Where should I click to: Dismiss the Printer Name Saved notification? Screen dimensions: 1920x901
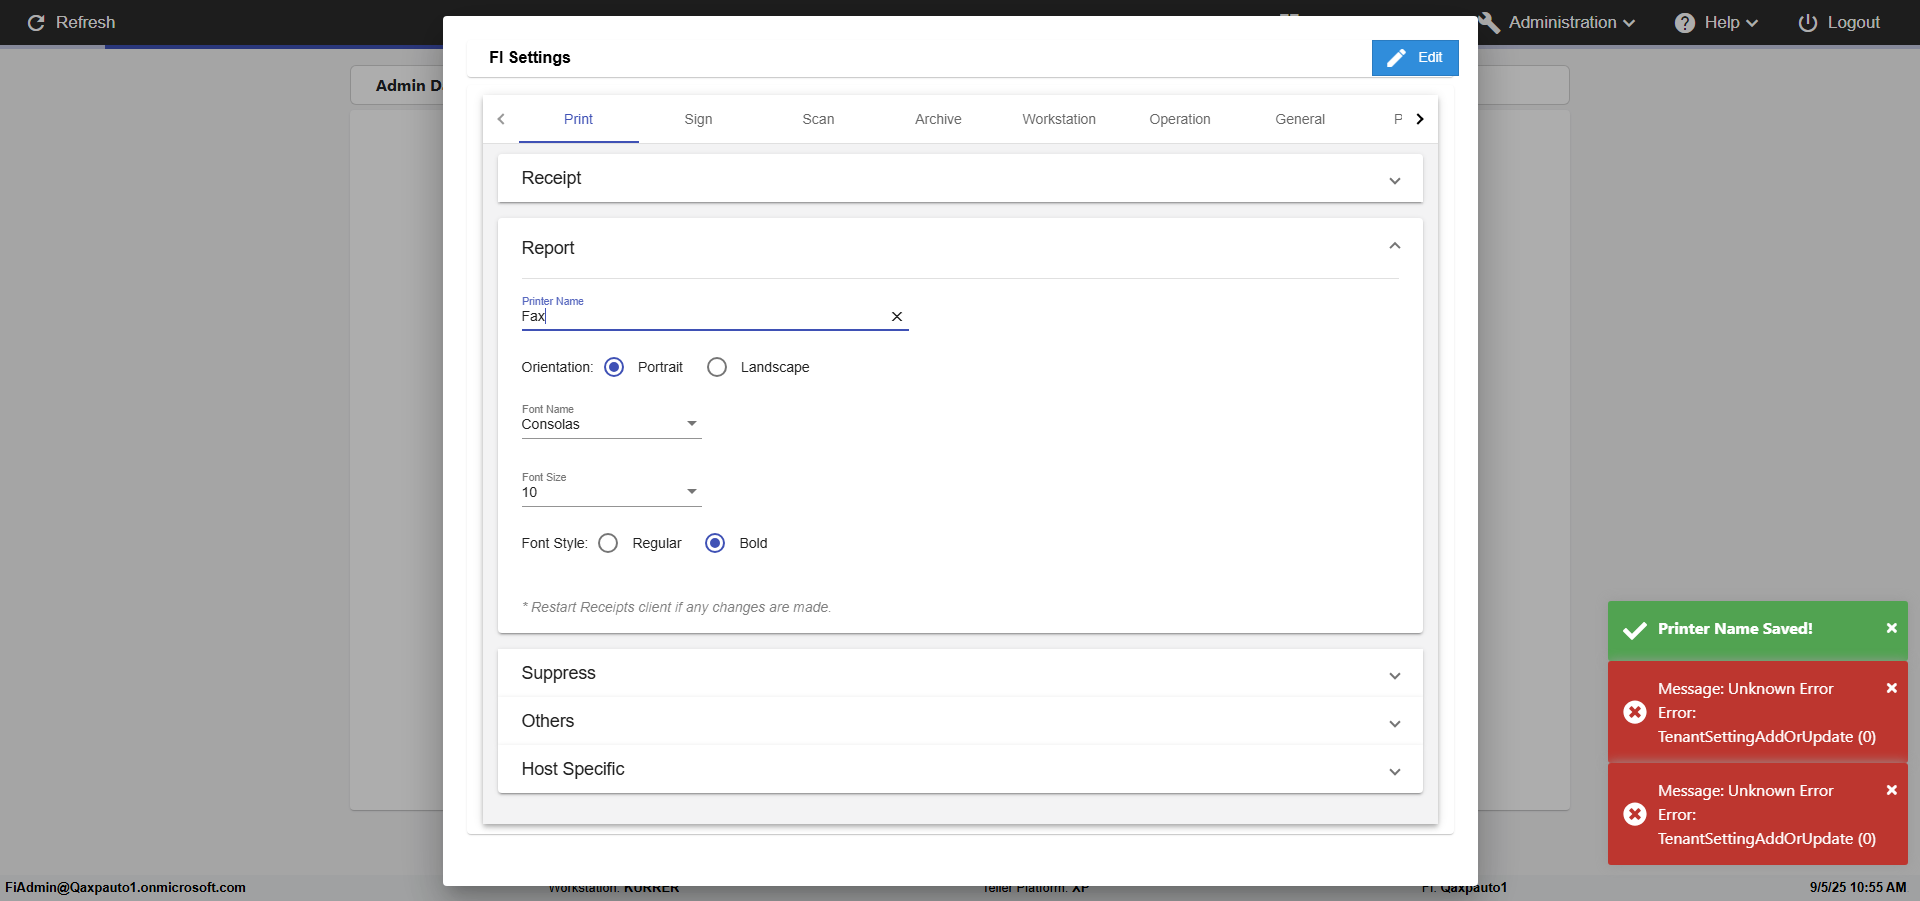pos(1891,628)
